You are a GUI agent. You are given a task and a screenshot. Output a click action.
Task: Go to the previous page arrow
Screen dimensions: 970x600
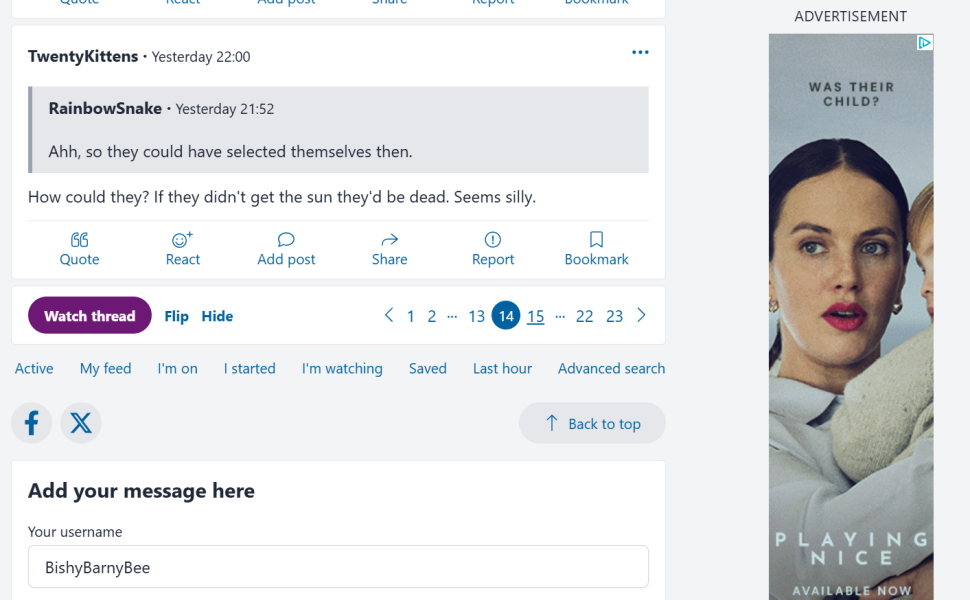pyautogui.click(x=389, y=316)
